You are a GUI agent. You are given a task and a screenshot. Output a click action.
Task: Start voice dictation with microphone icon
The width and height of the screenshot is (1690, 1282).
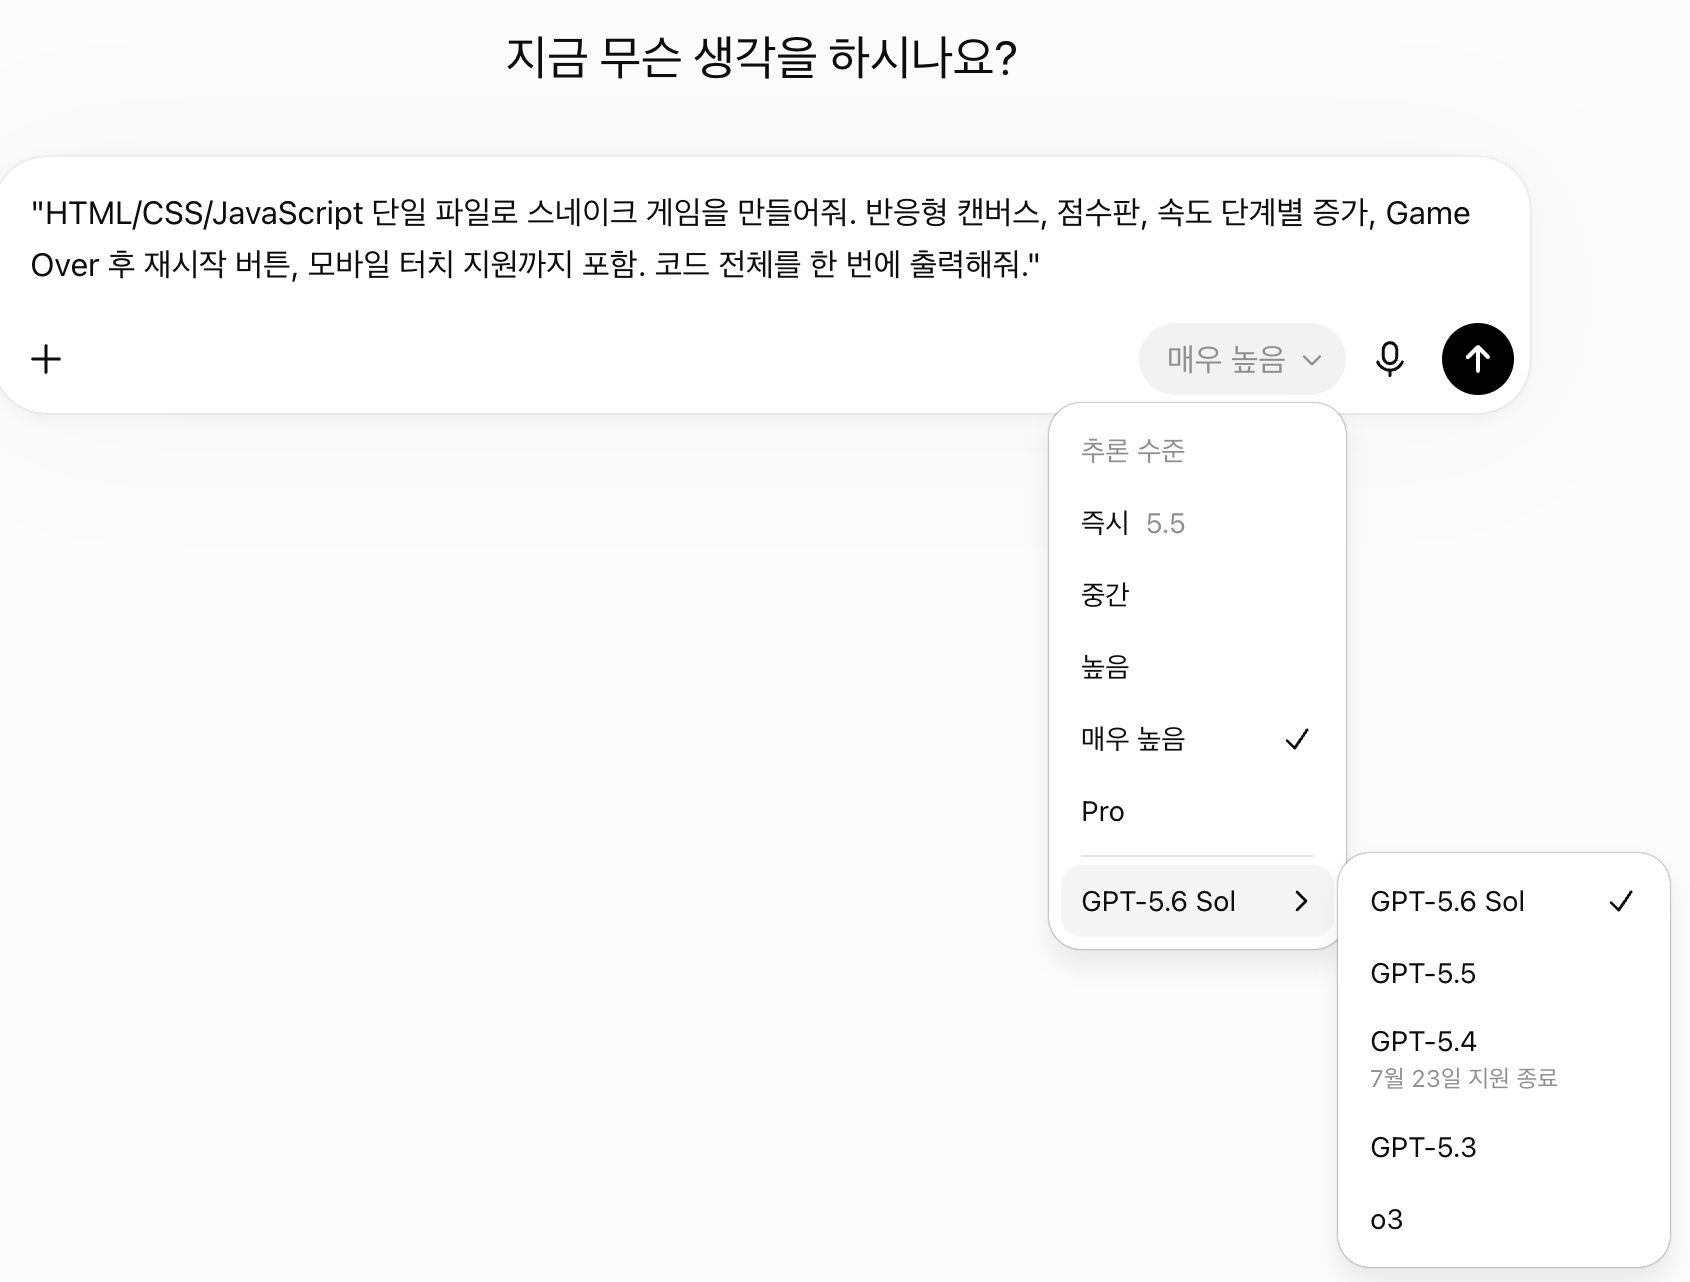pyautogui.click(x=1389, y=359)
